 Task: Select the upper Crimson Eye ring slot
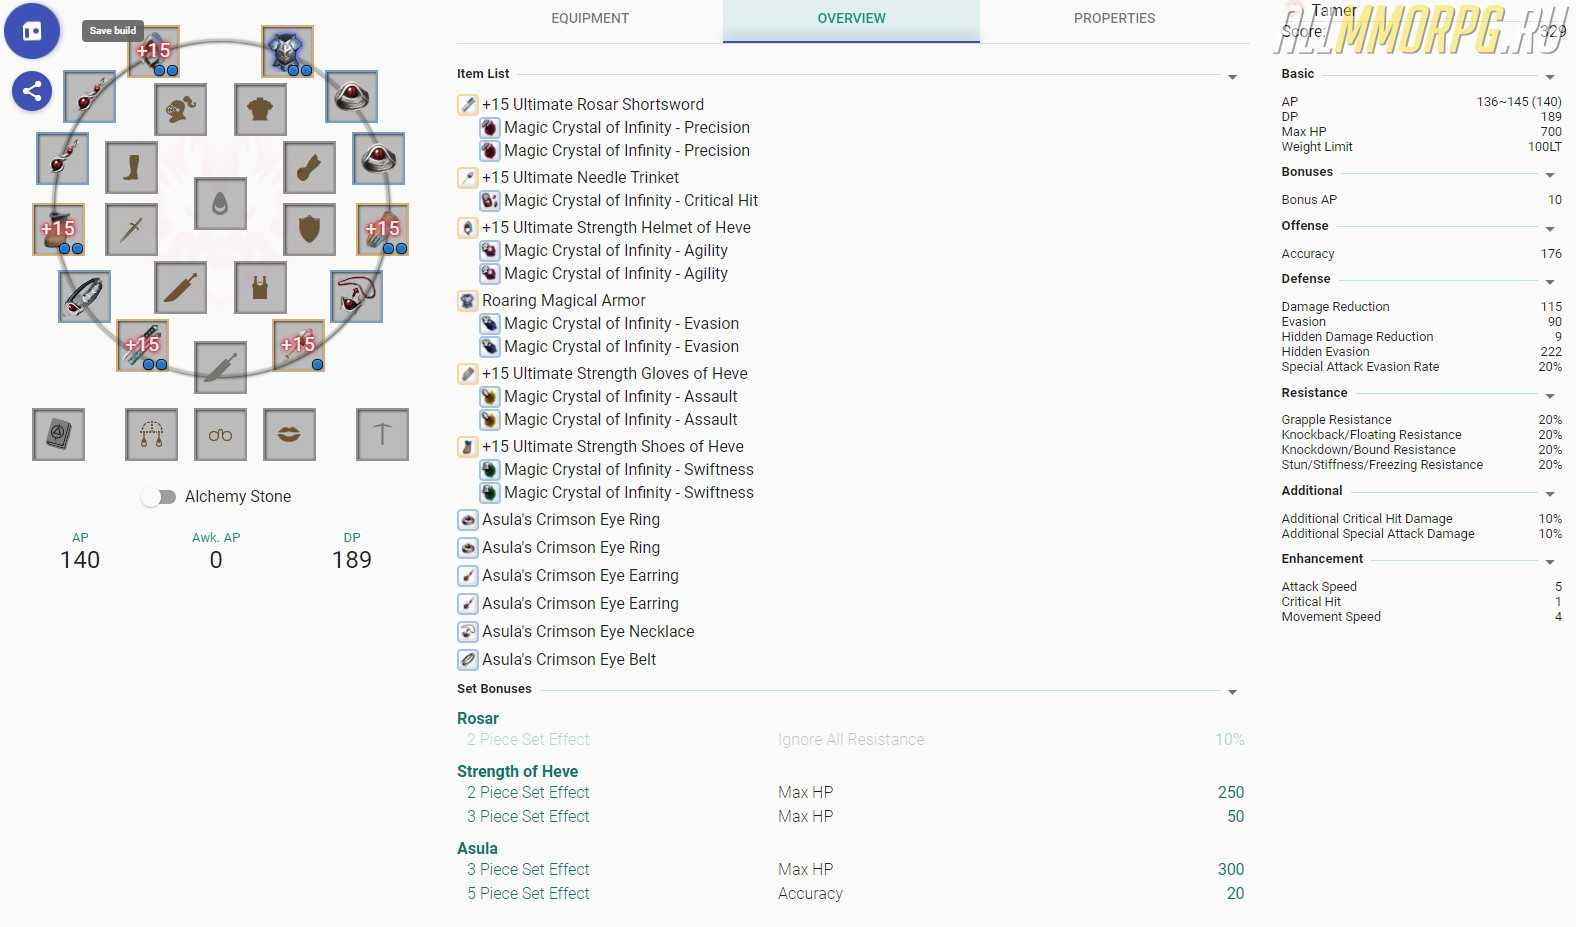point(352,96)
